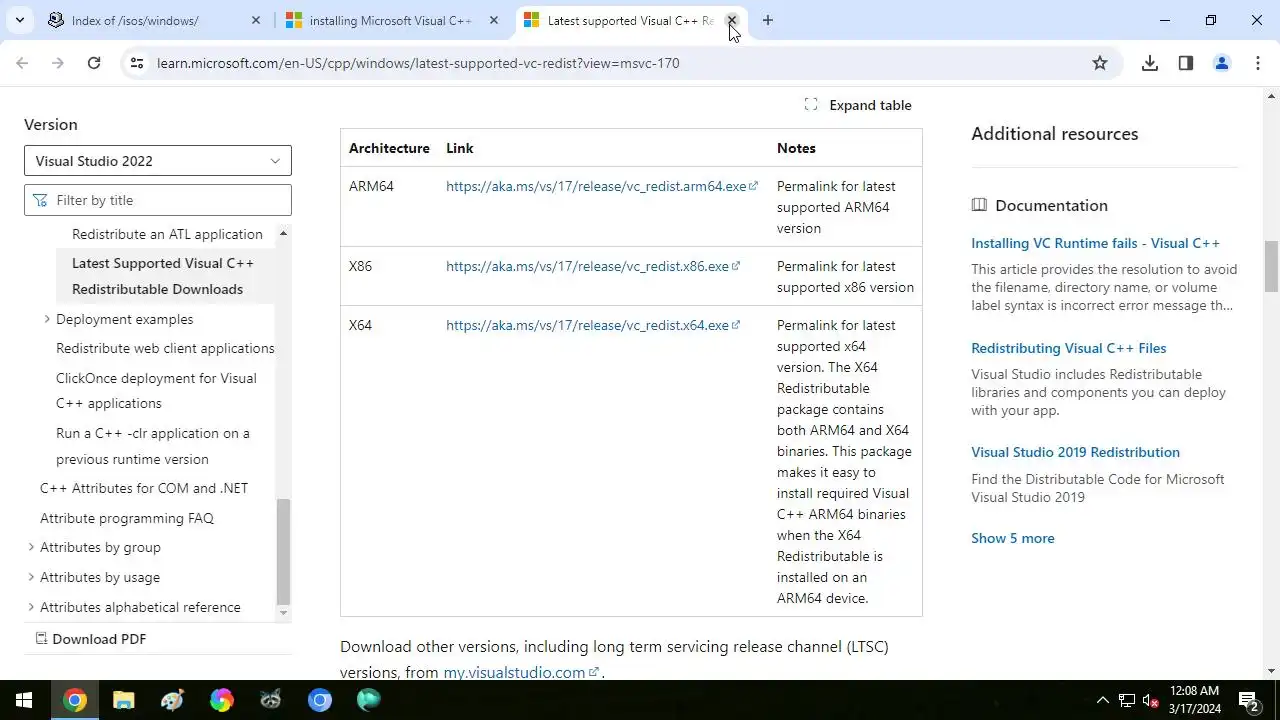
Task: Open Redistribute web client applications
Action: pyautogui.click(x=165, y=348)
